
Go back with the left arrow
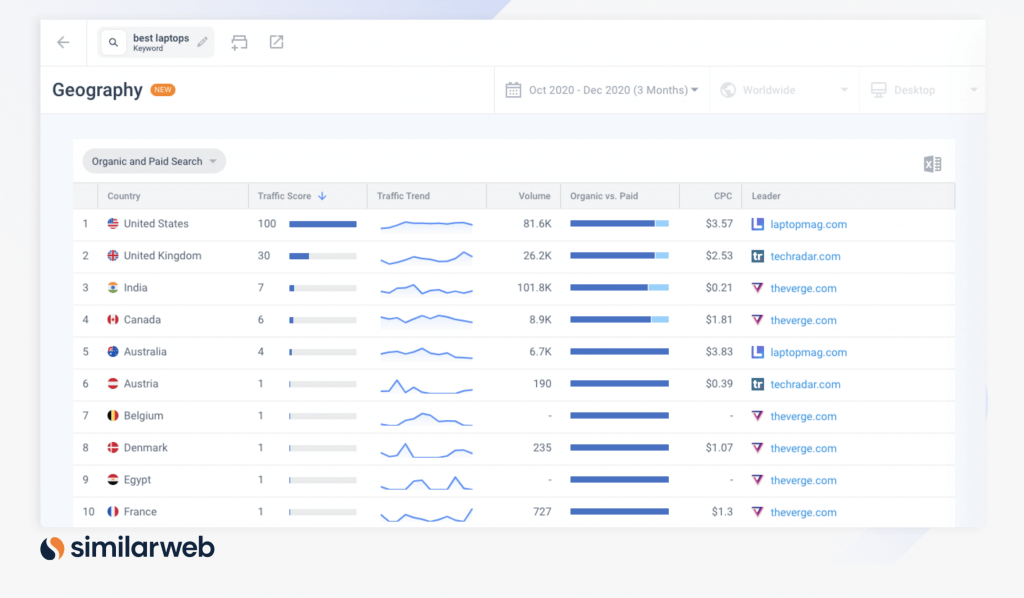[63, 42]
